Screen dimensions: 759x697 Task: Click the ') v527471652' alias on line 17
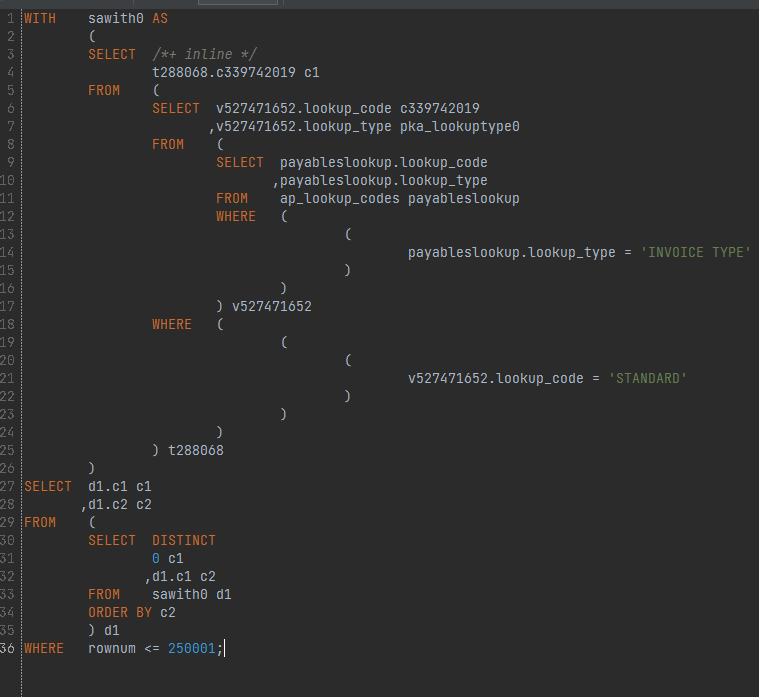coord(264,306)
